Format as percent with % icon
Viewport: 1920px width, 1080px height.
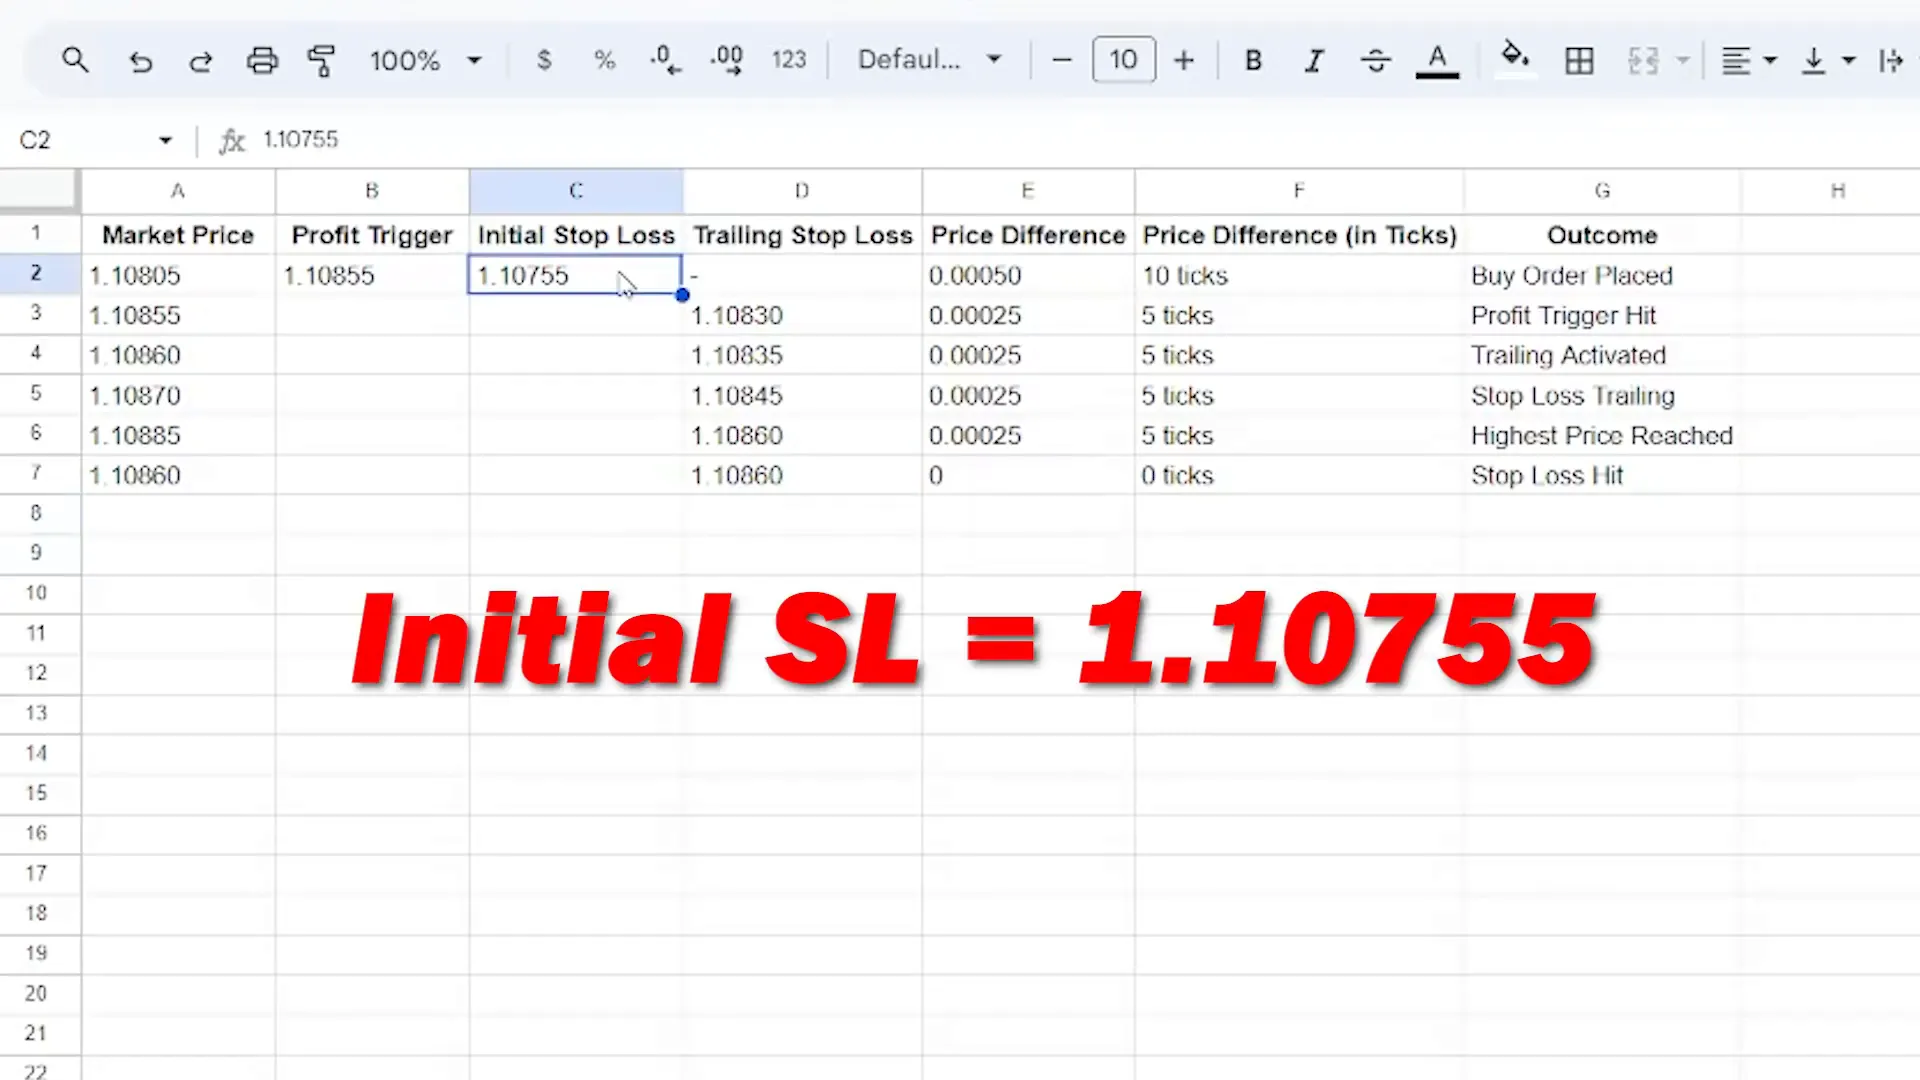604,61
